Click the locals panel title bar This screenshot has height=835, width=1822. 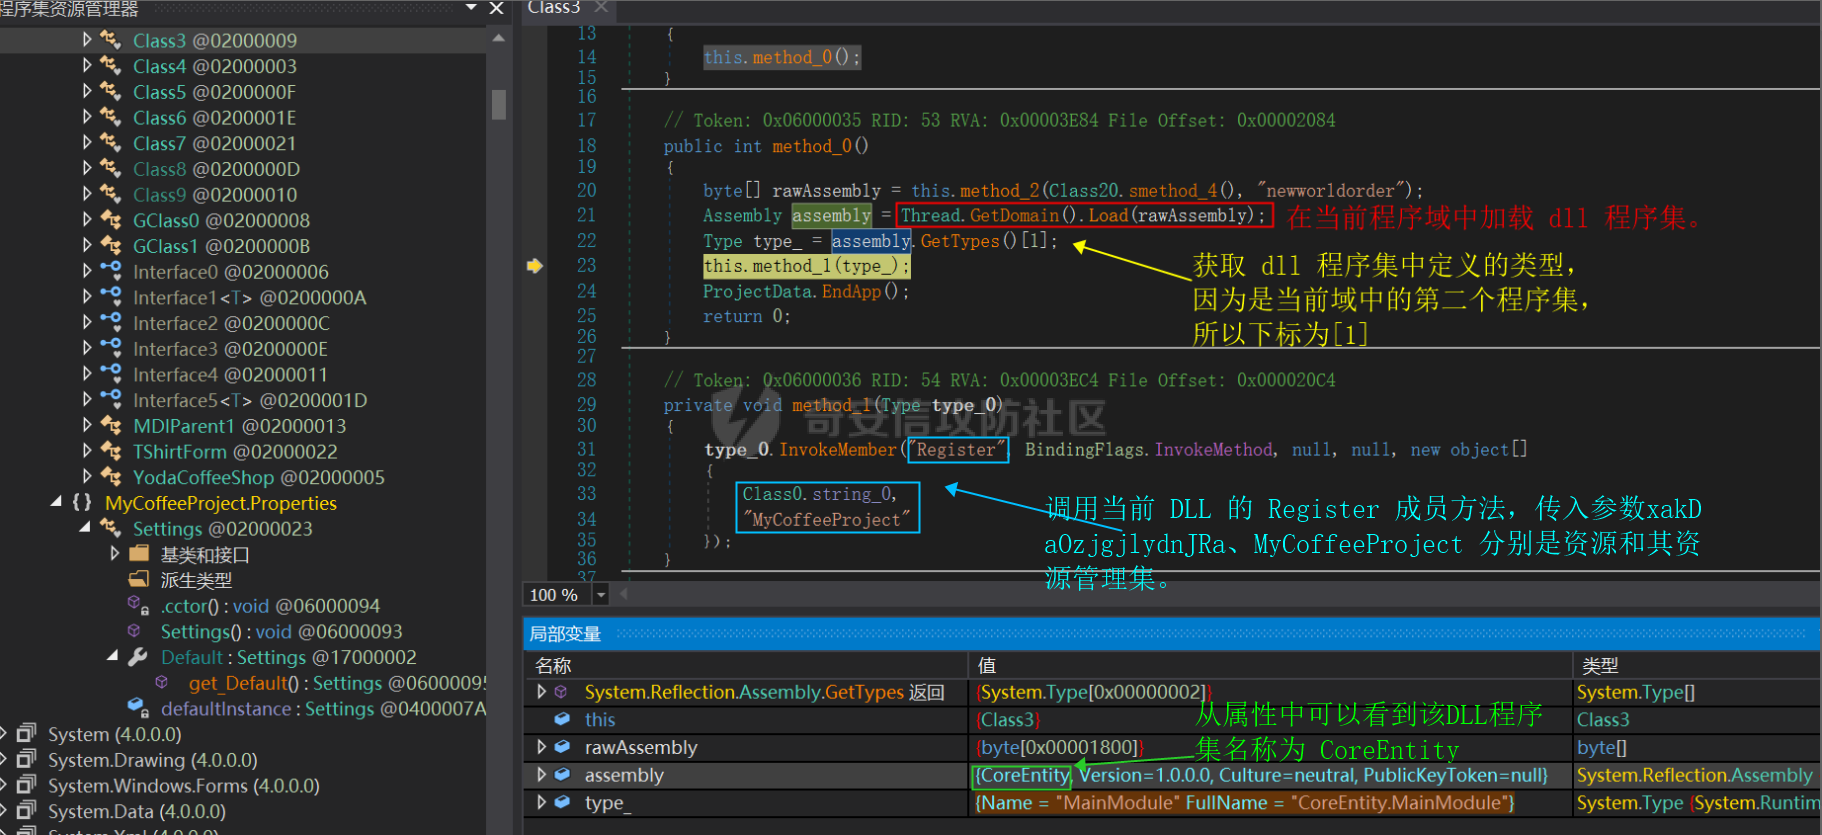(x=1171, y=634)
